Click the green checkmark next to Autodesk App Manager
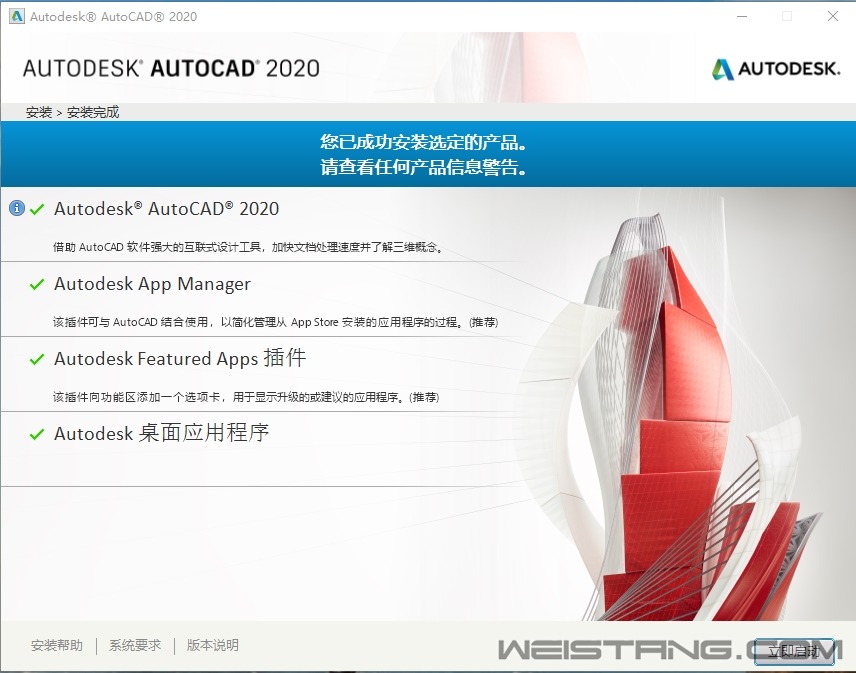 37,284
